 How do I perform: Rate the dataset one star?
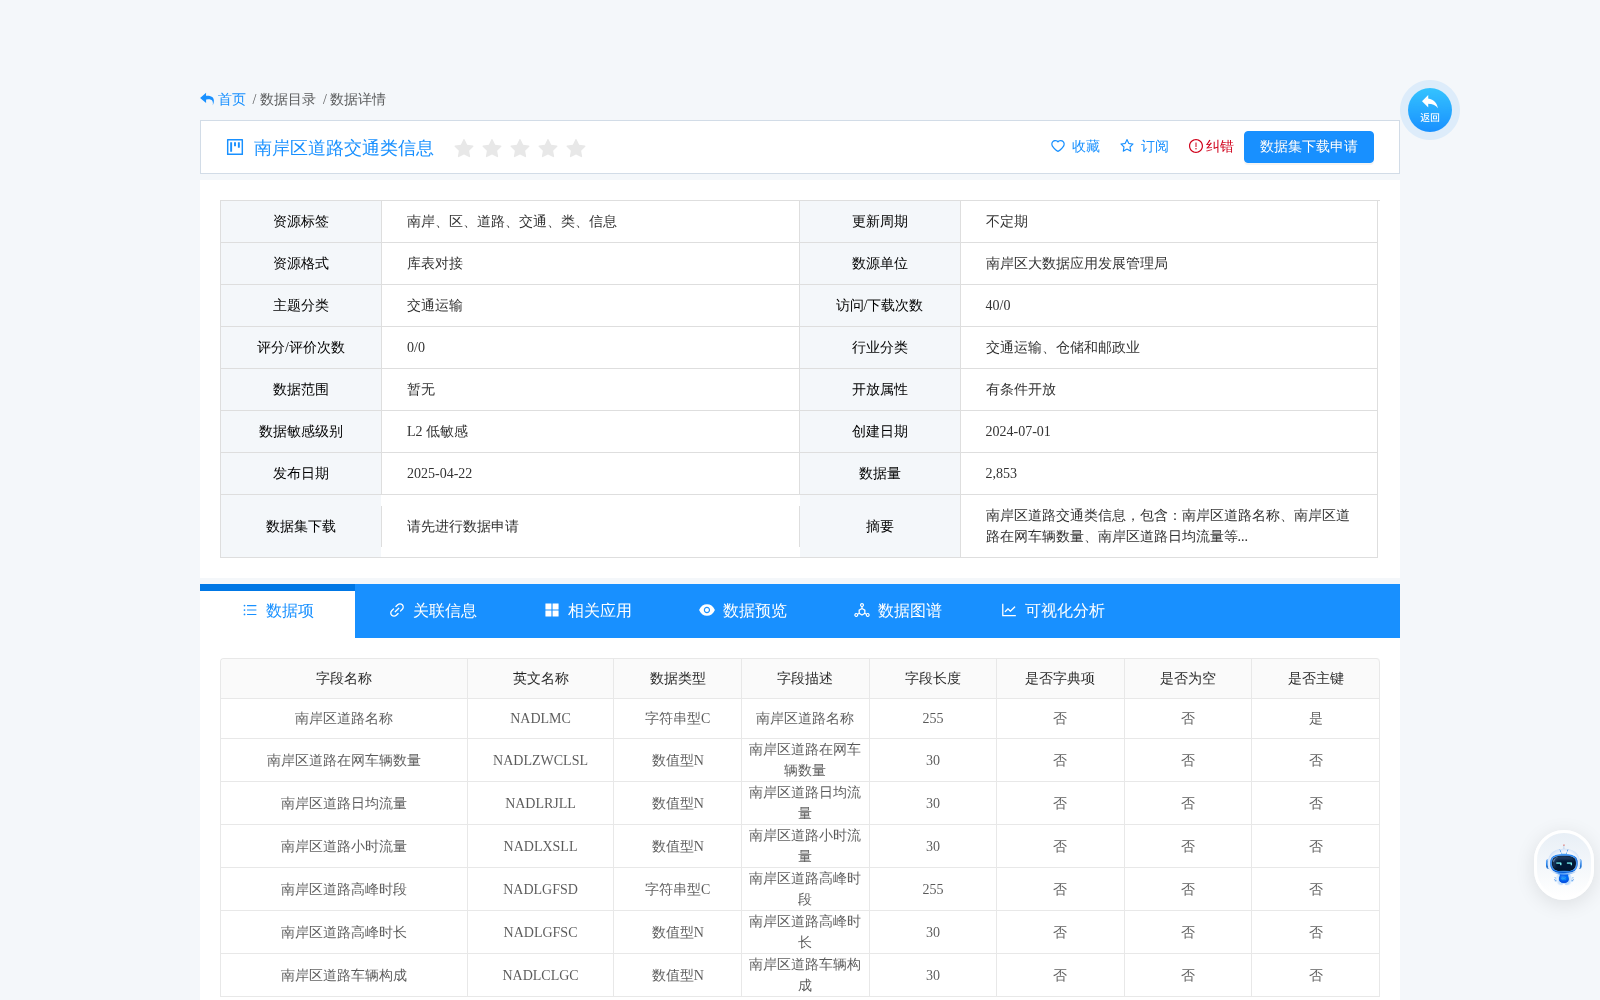[x=464, y=148]
